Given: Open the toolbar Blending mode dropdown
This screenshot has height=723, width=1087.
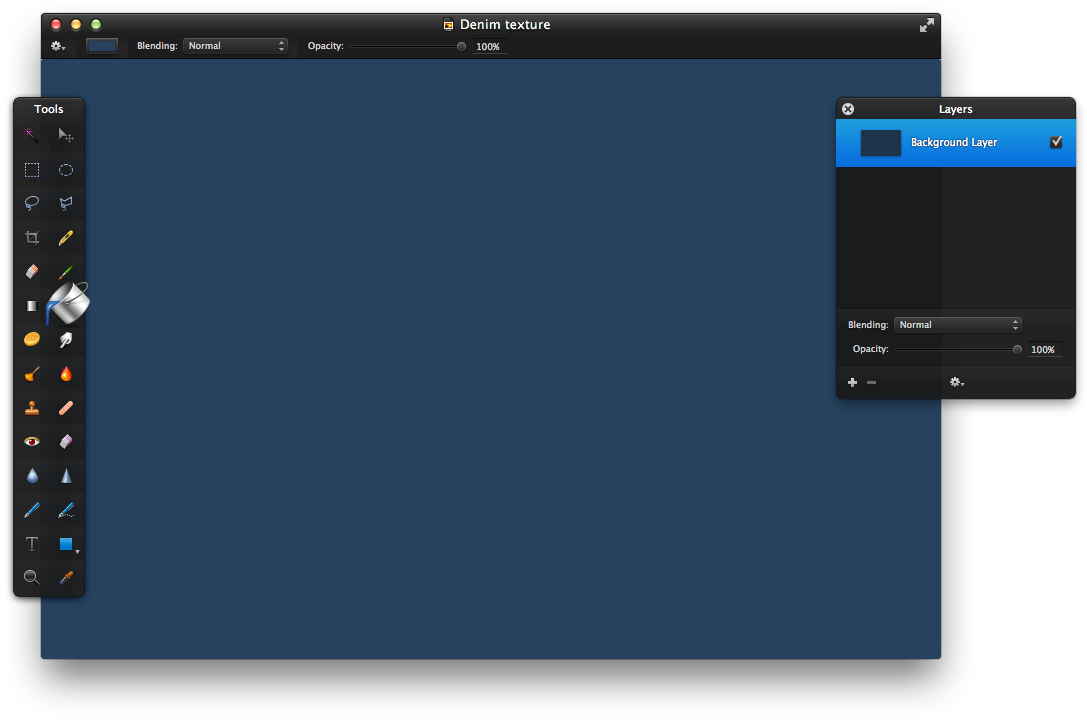Looking at the screenshot, I should pos(235,46).
